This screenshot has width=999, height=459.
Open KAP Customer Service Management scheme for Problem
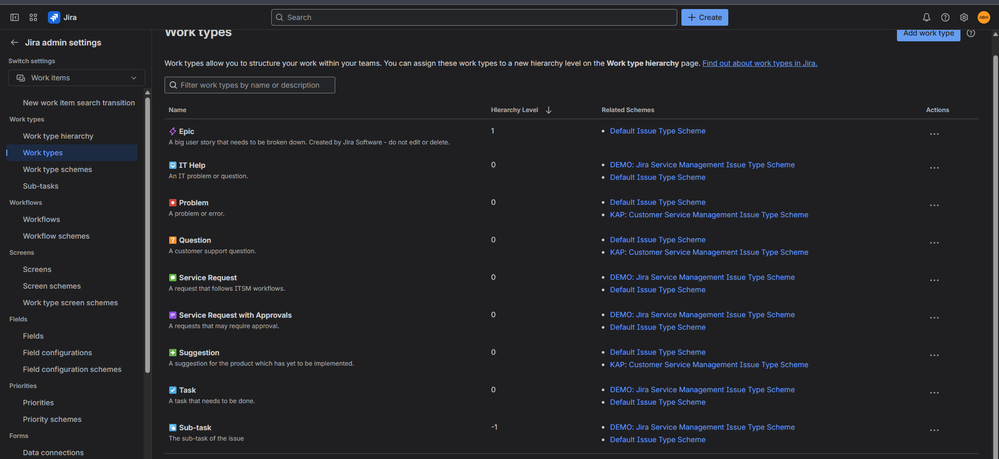tap(709, 215)
